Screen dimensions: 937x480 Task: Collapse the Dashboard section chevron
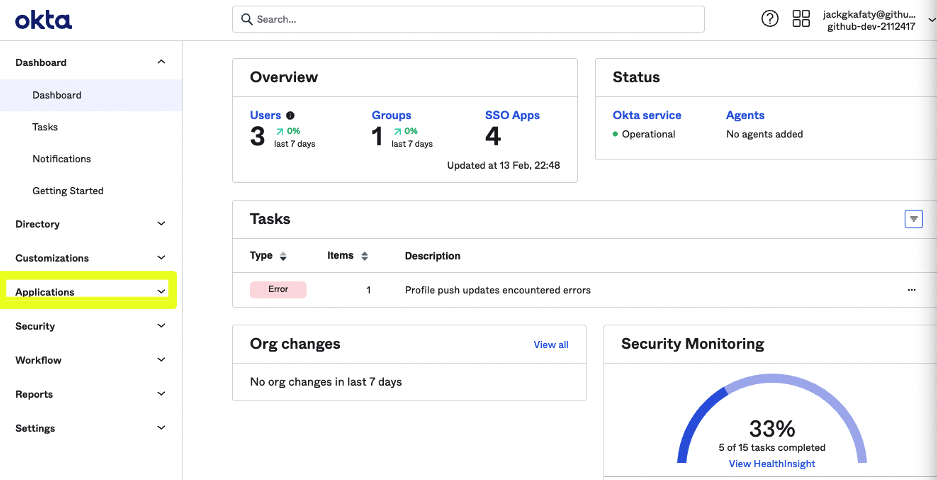[x=161, y=62]
